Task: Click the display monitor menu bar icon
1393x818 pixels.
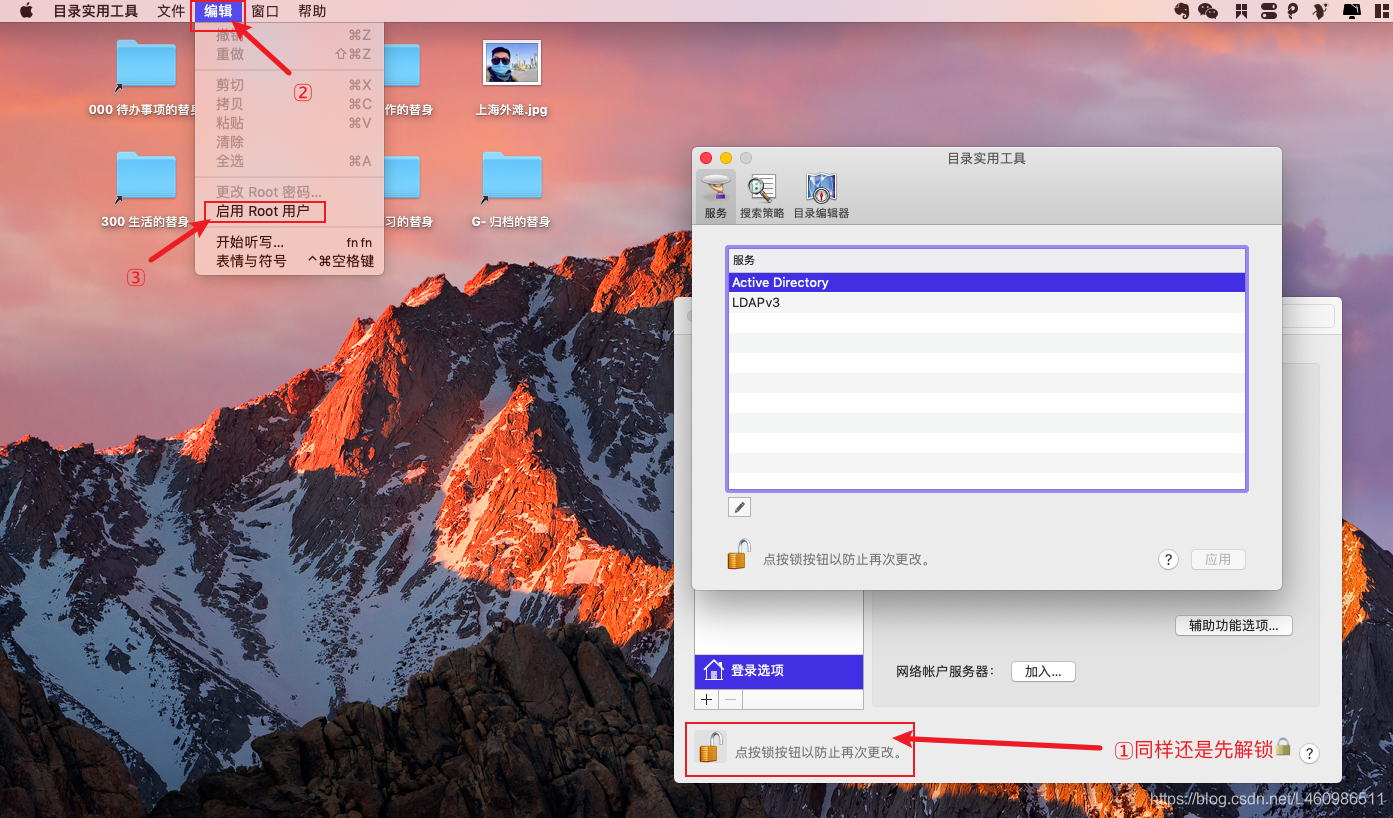Action: tap(1351, 11)
